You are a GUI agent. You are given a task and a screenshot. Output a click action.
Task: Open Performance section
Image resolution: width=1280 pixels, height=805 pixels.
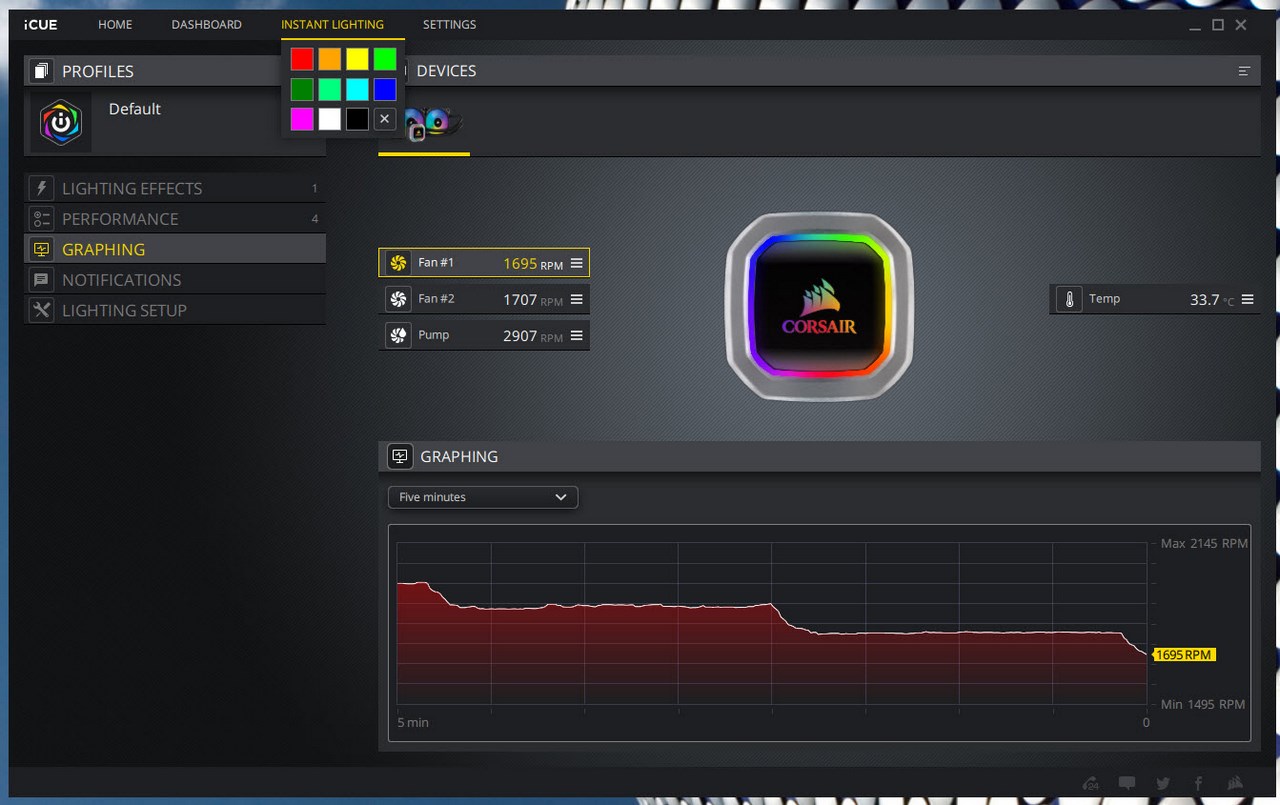click(x=175, y=219)
